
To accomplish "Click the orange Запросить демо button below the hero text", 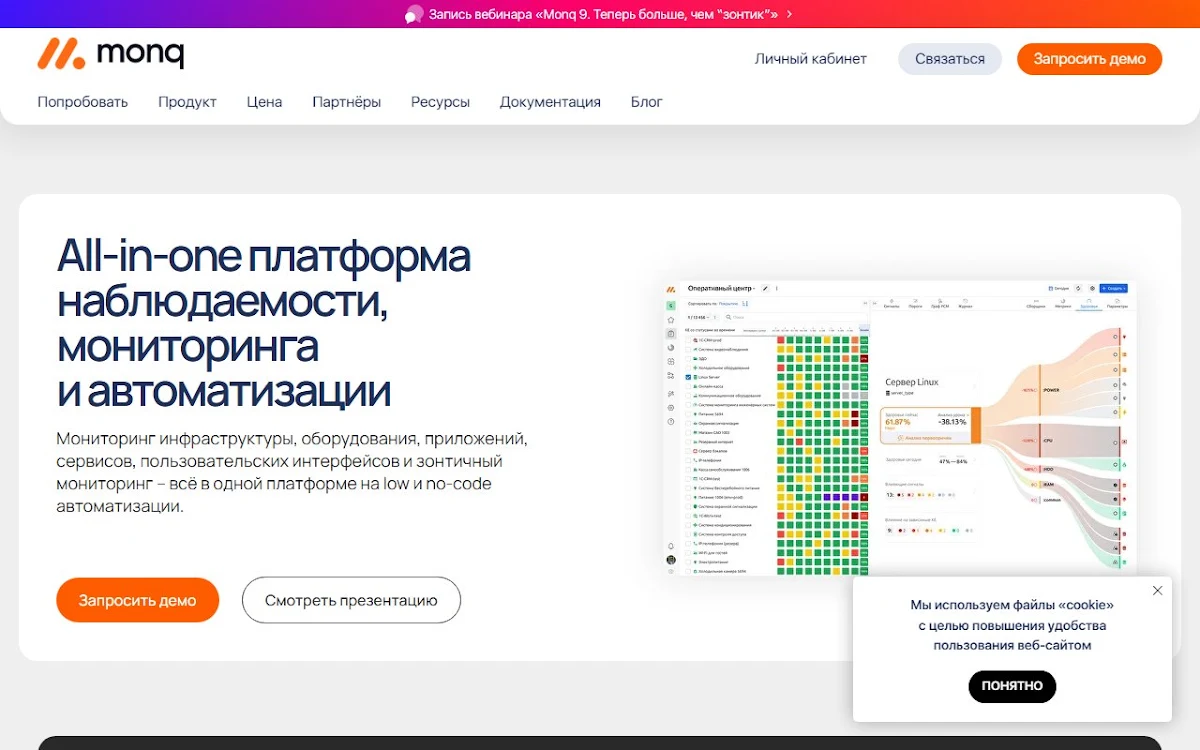I will coord(137,600).
